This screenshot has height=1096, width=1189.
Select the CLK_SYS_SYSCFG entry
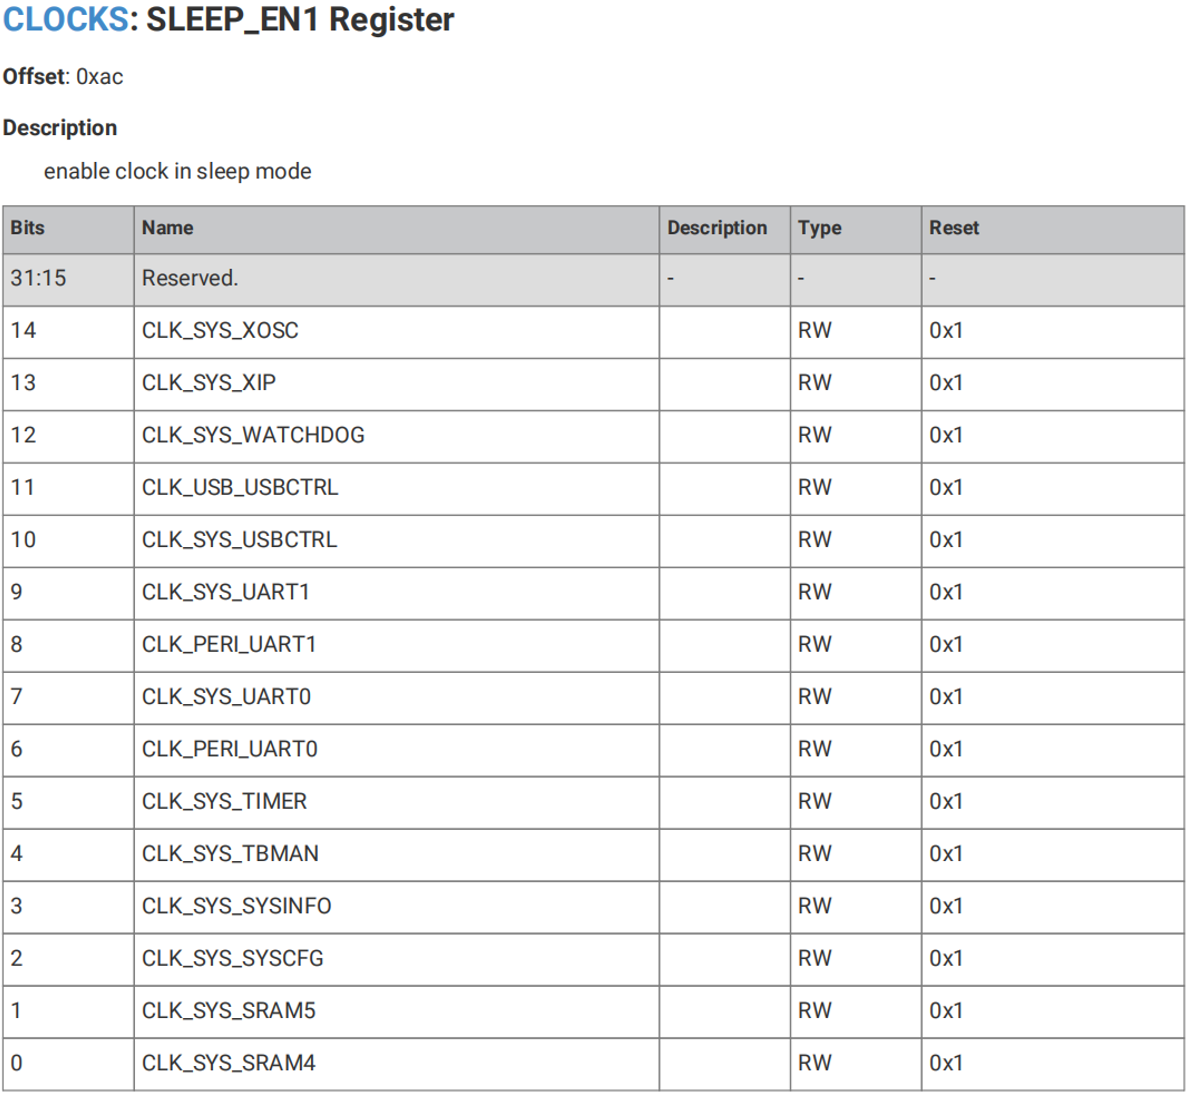[233, 959]
